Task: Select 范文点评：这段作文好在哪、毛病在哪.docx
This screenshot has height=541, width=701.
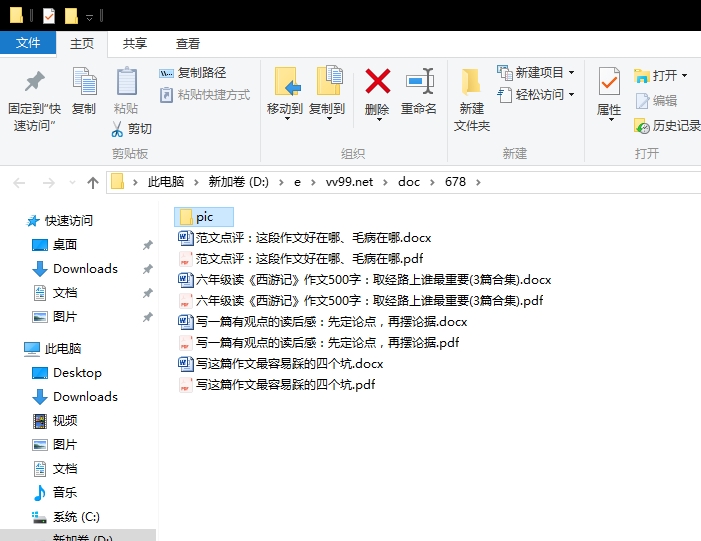Action: coord(305,238)
